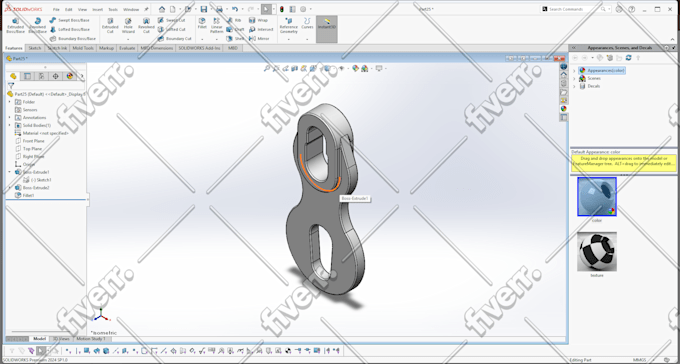
Task: Choose Swept Boss/Base
Action: pos(69,20)
